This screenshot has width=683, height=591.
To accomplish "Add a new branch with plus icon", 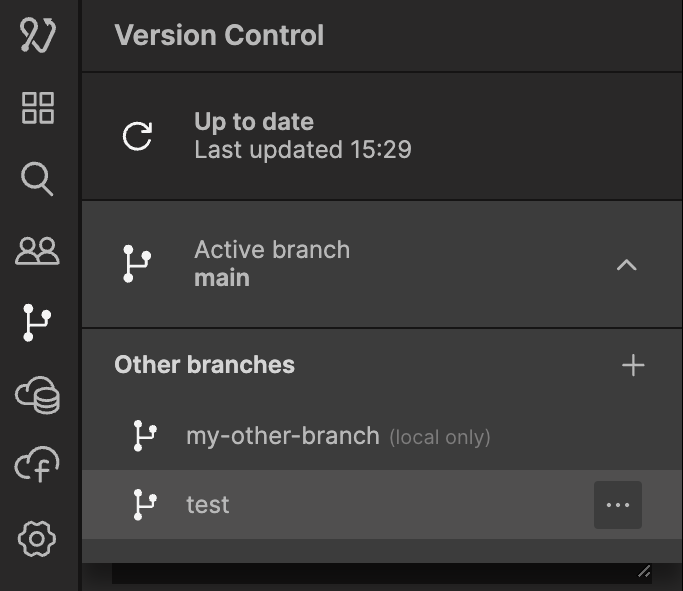I will coord(633,365).
